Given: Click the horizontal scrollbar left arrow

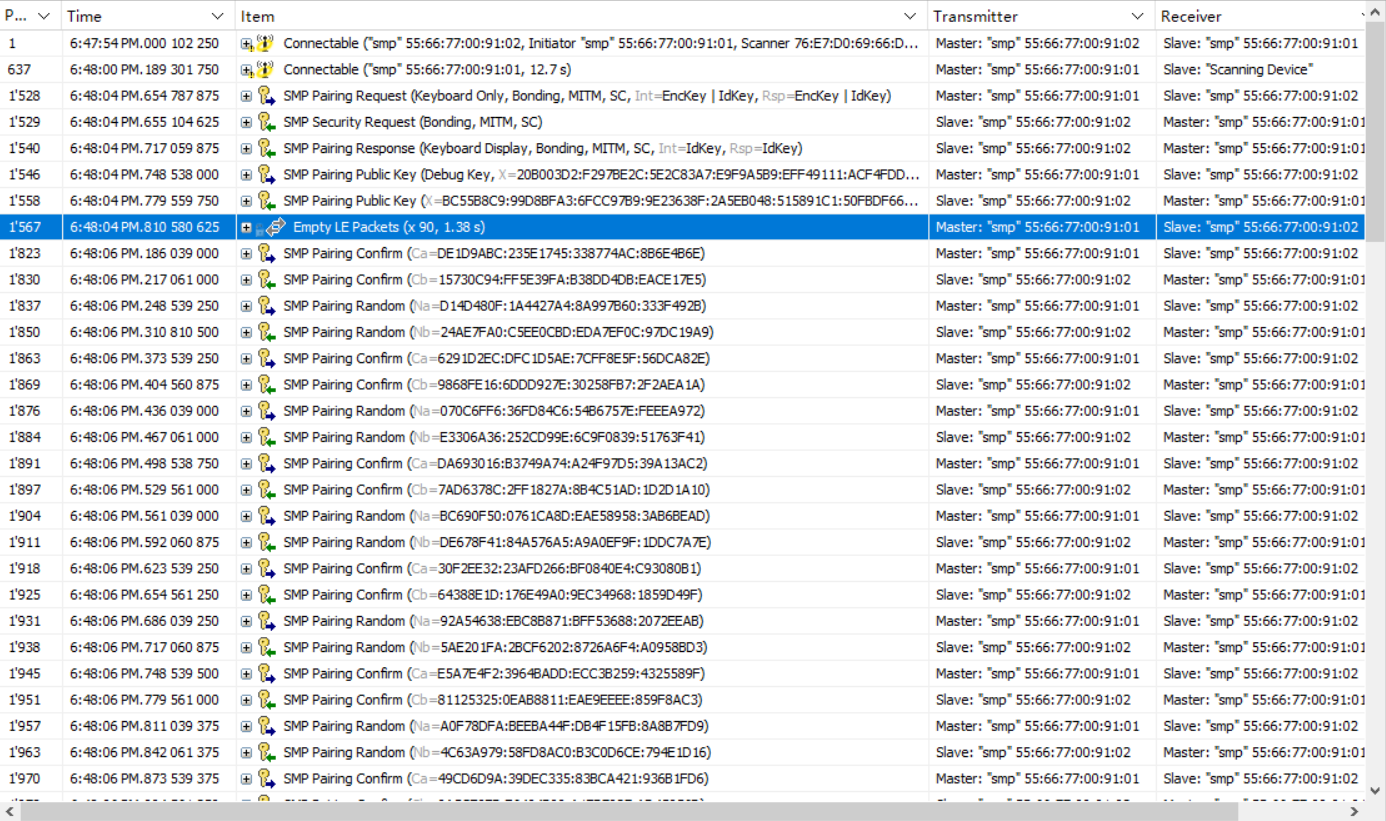Looking at the screenshot, I should pyautogui.click(x=7, y=812).
